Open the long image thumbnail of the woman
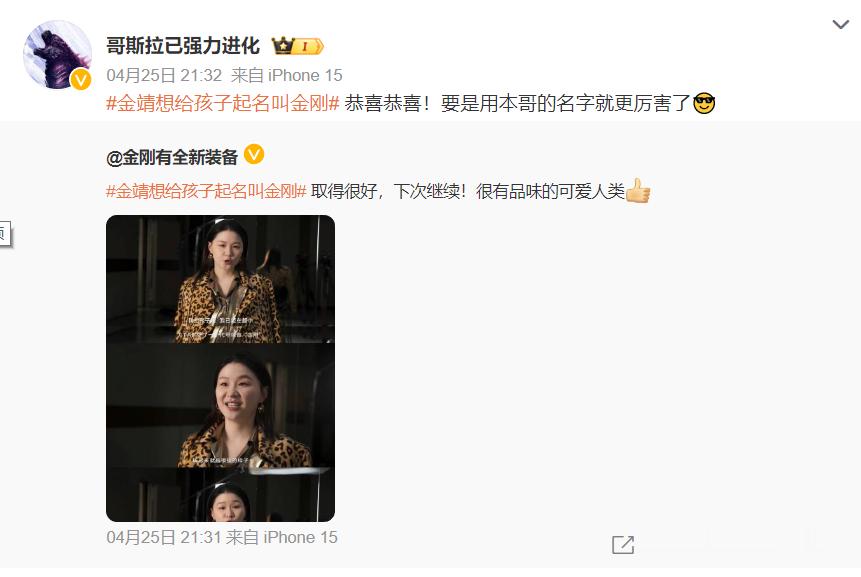The height and width of the screenshot is (577, 861). click(x=220, y=368)
